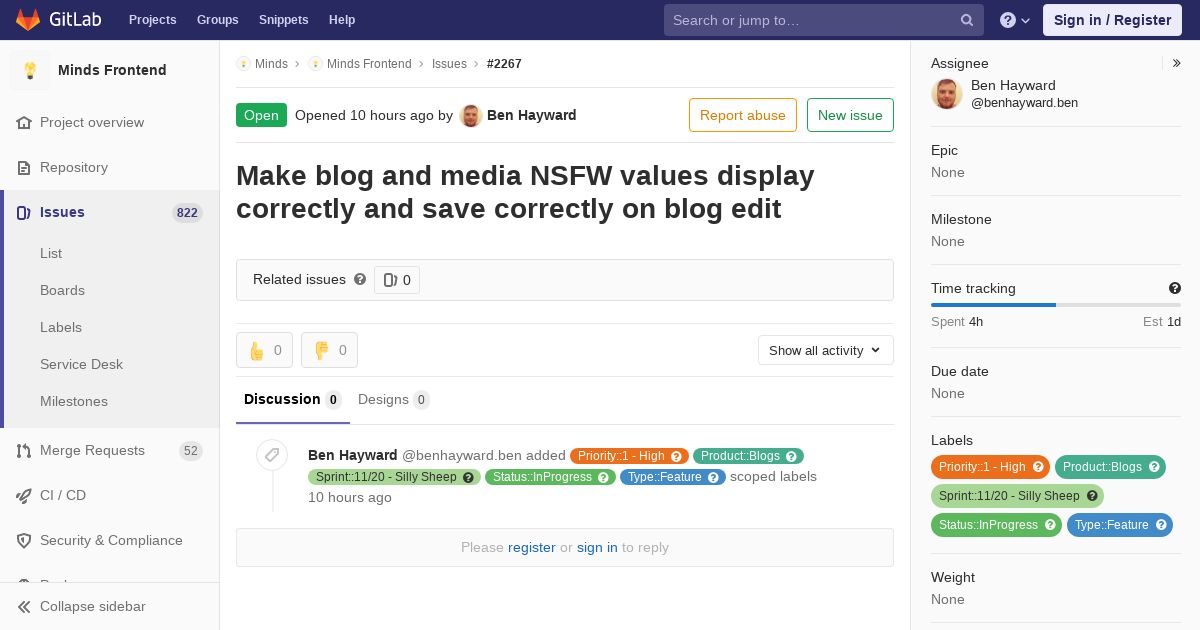Click the Priority::1 - High label in sidebar
This screenshot has height=630, width=1200.
[990, 467]
